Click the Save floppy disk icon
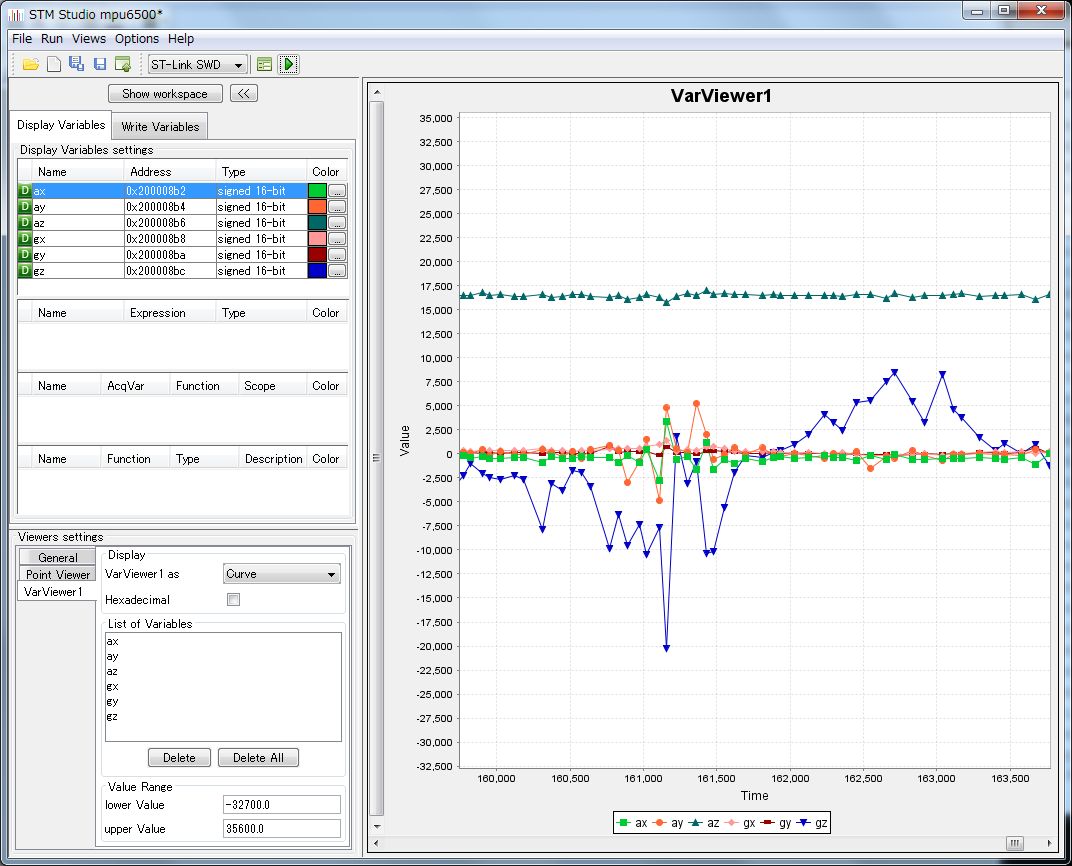1072x866 pixels. point(99,64)
